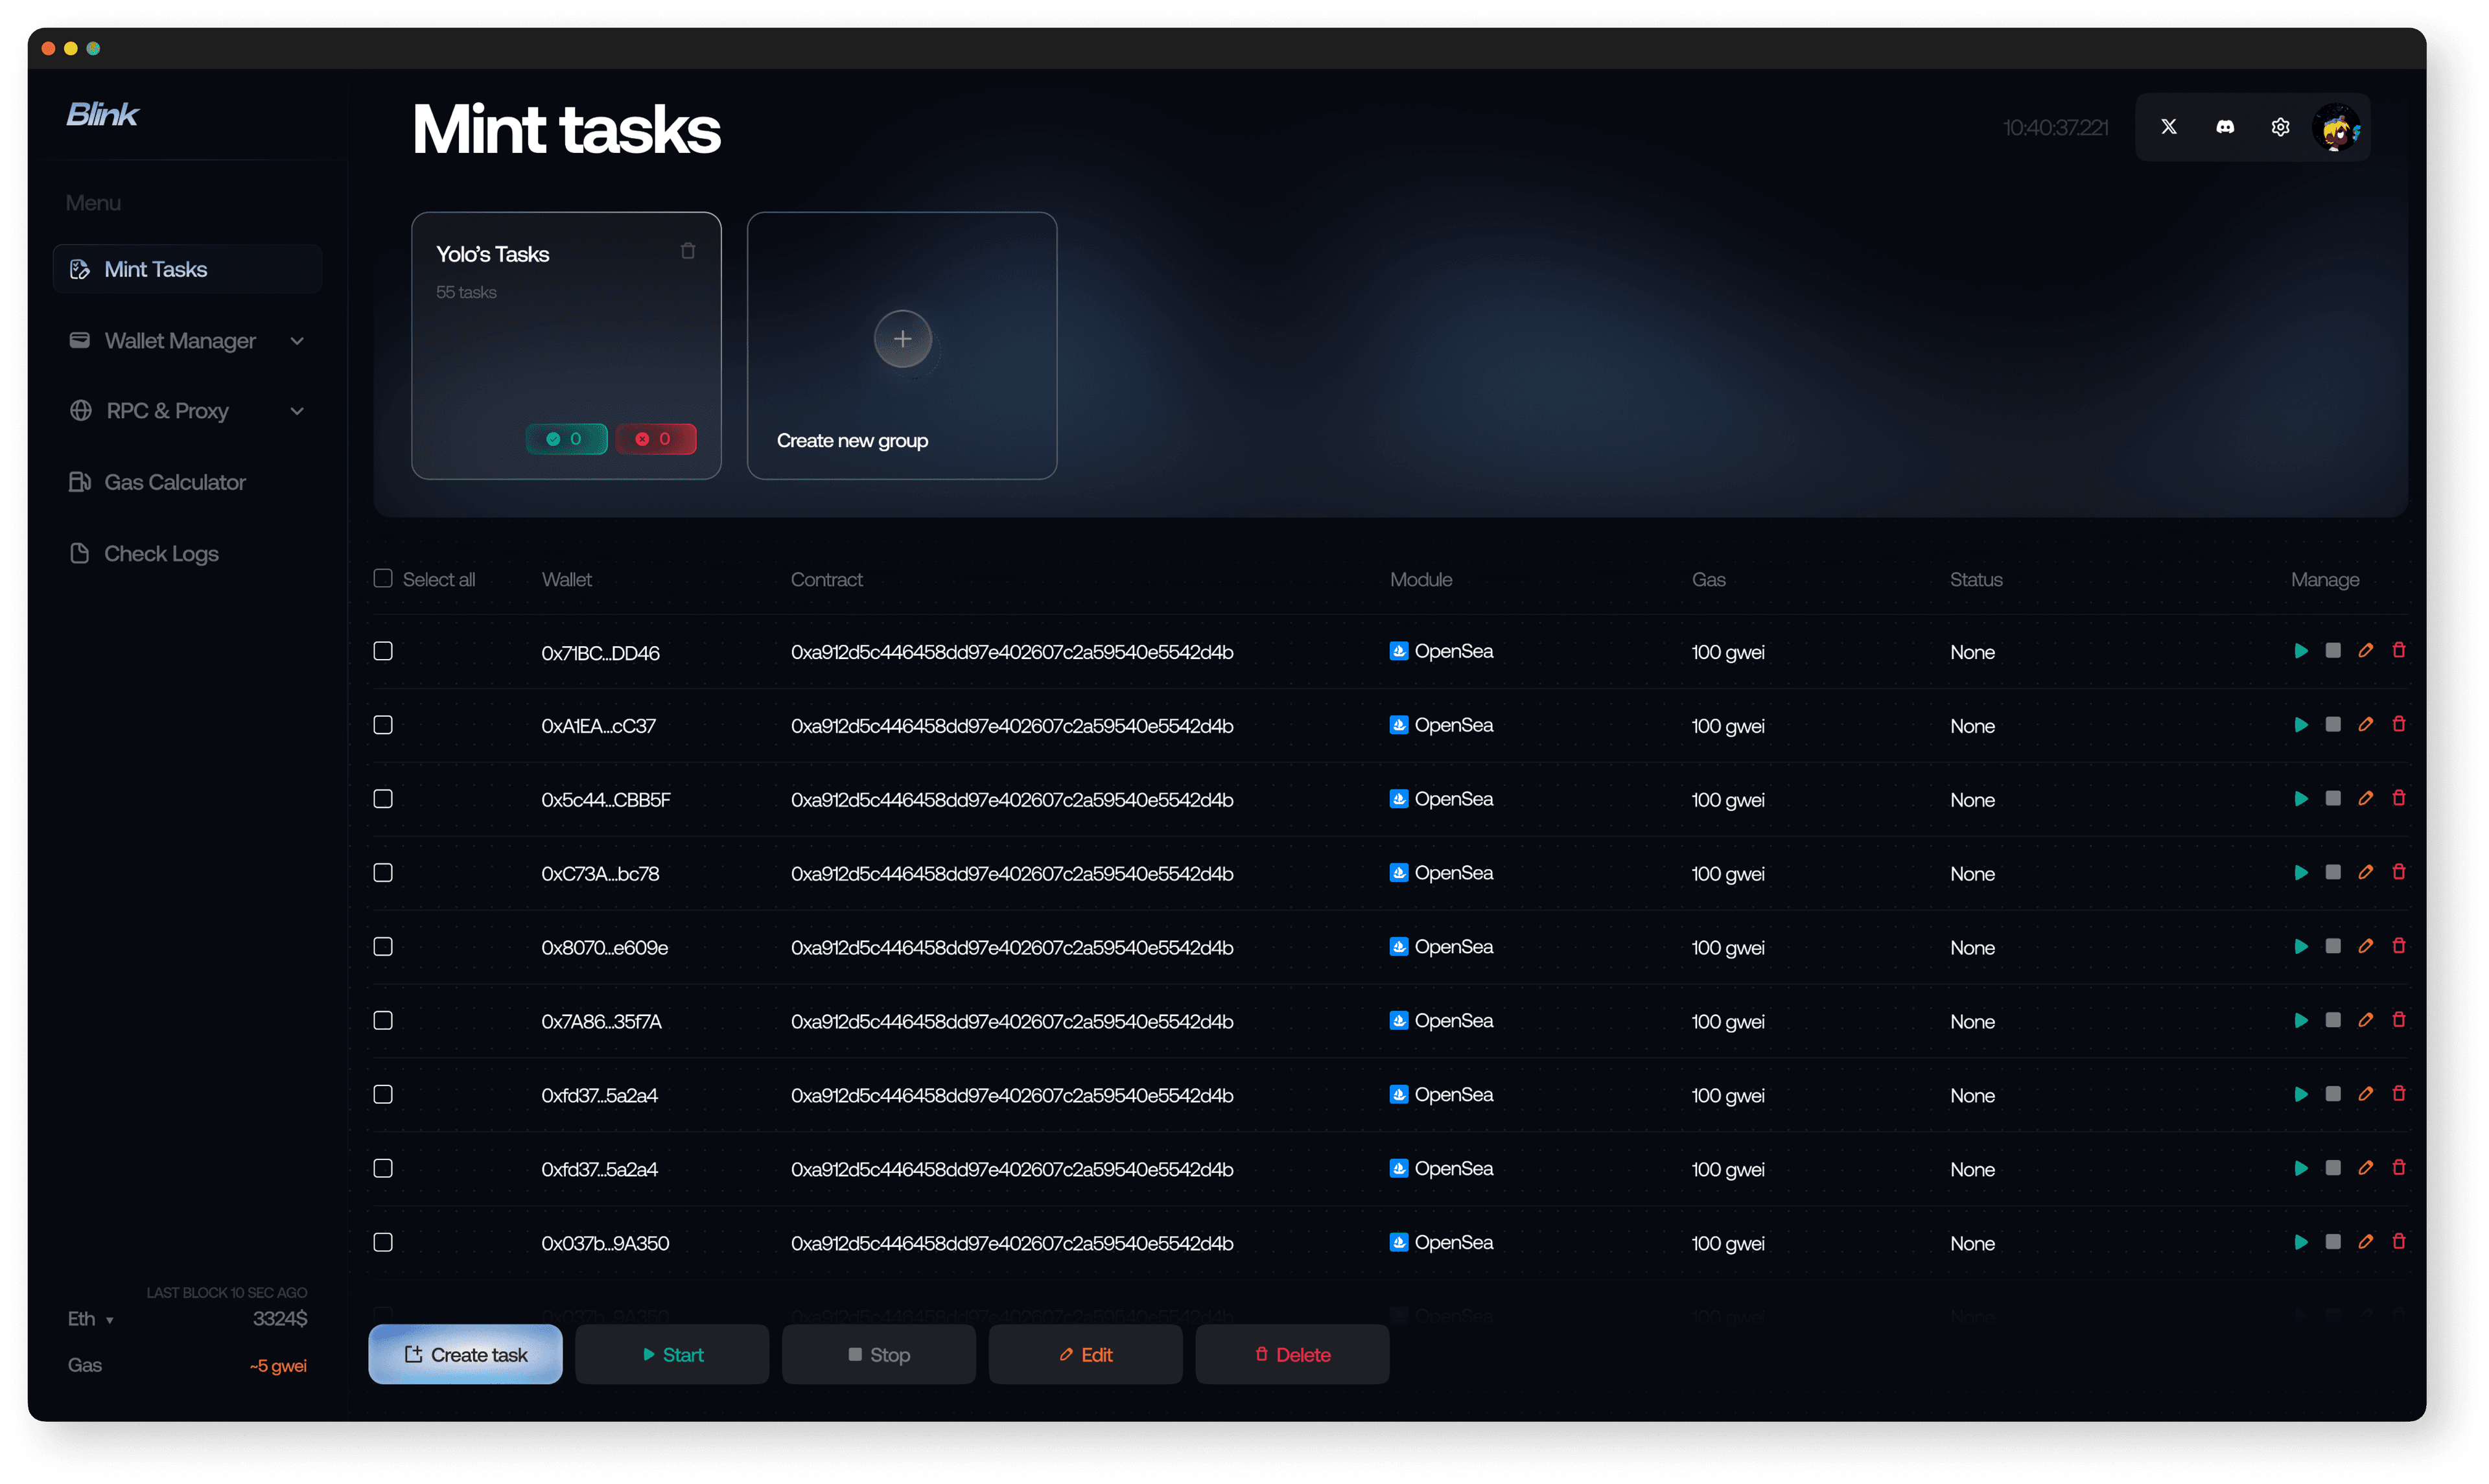Stop the 0x71BC..DD46 task with square icon

[x=2332, y=651]
